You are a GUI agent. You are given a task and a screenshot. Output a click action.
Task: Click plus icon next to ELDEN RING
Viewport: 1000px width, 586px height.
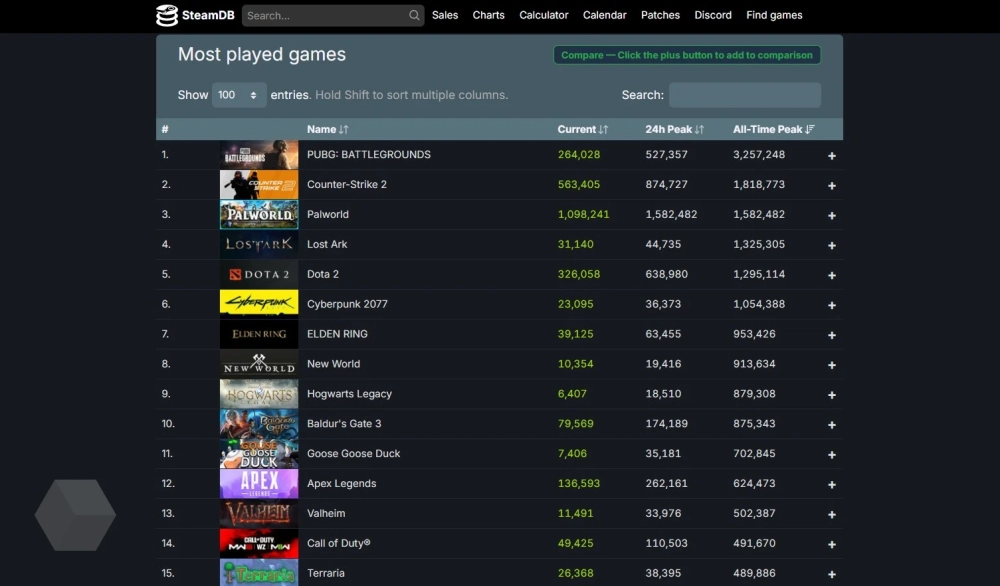[x=831, y=335]
